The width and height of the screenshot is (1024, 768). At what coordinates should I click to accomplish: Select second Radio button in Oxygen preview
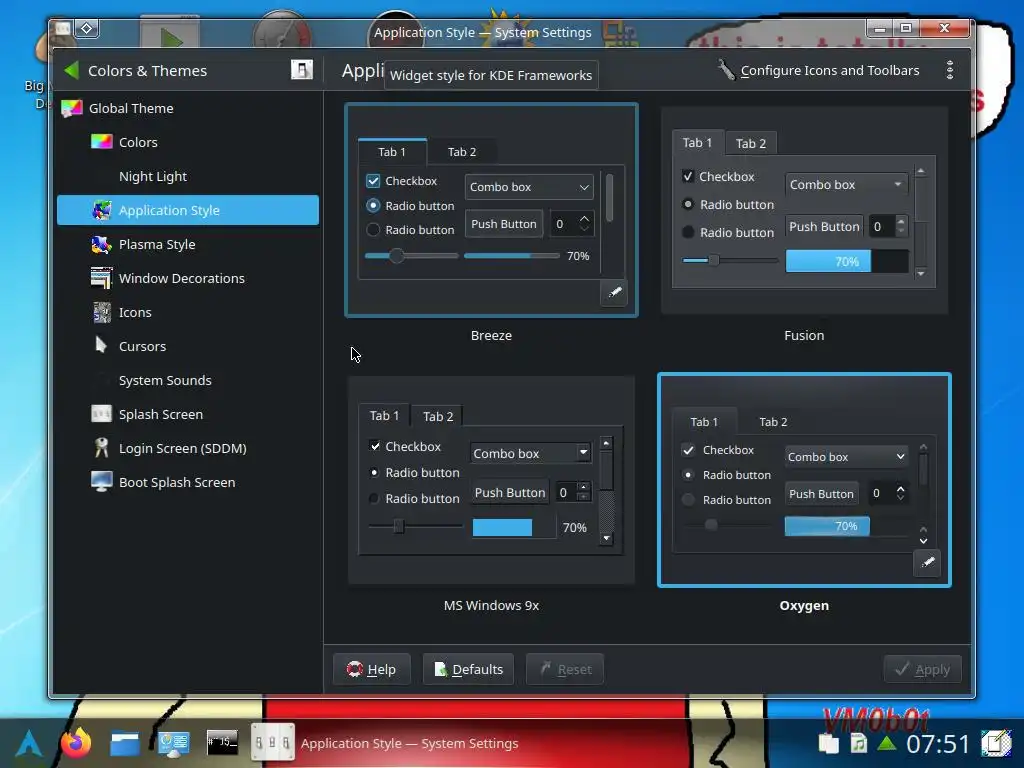click(x=688, y=500)
